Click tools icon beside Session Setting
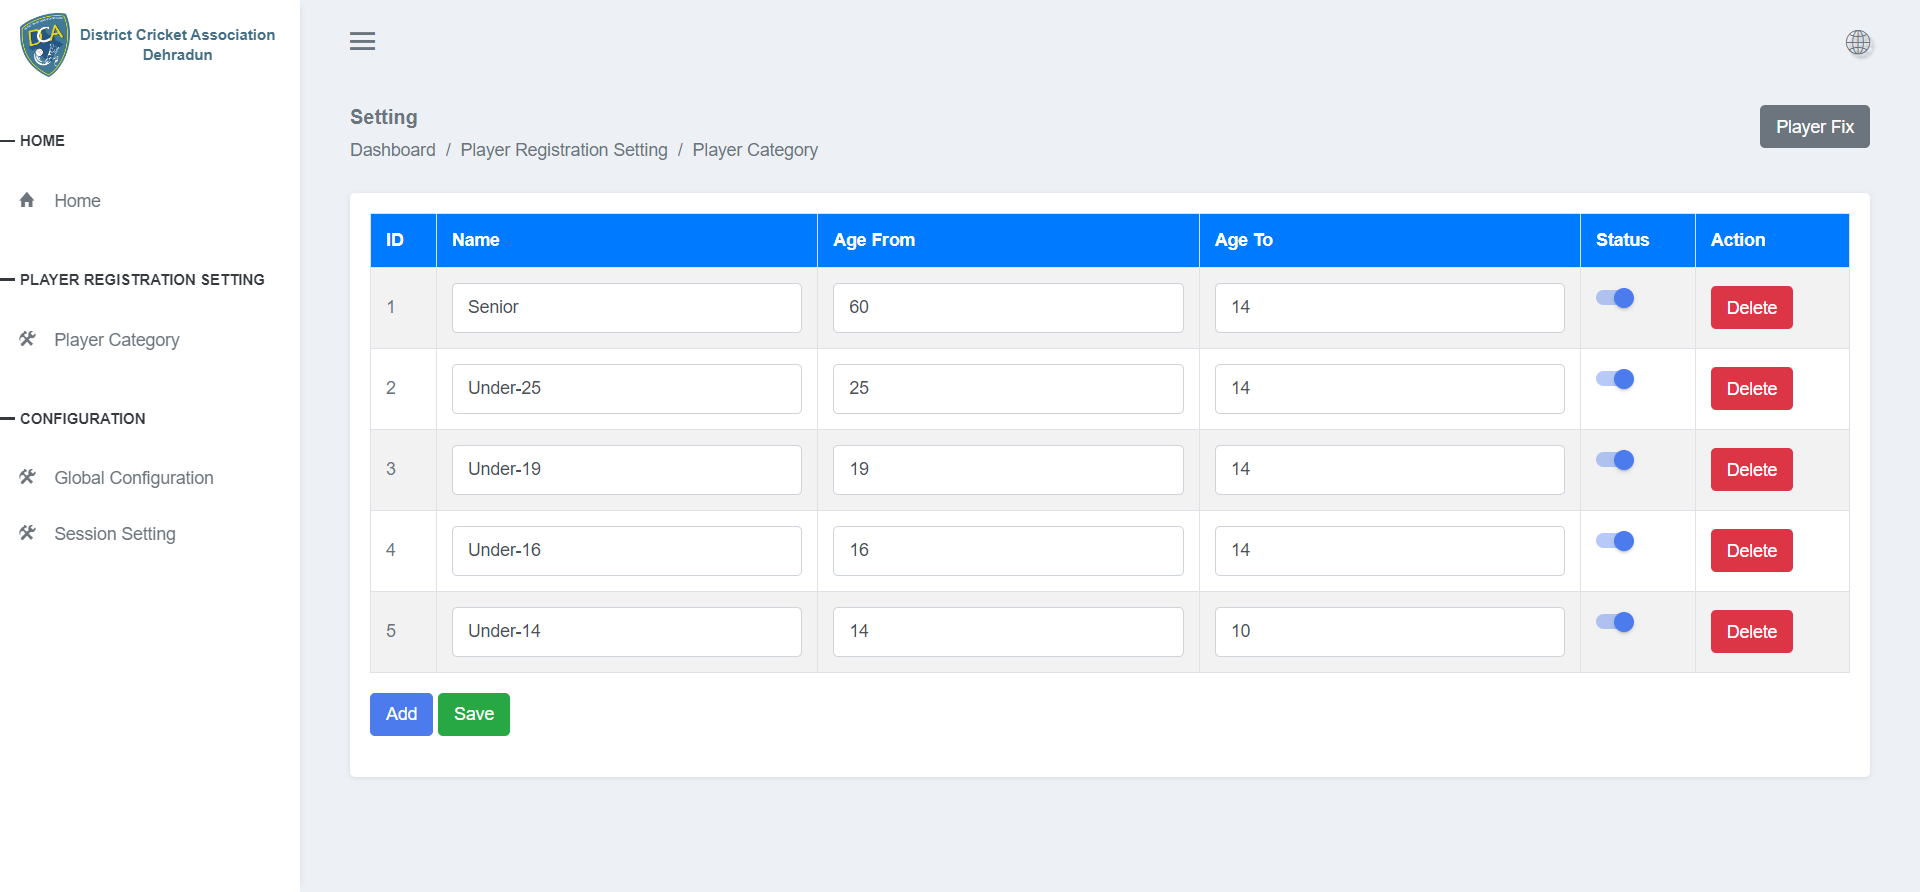The width and height of the screenshot is (1920, 892). 27,533
